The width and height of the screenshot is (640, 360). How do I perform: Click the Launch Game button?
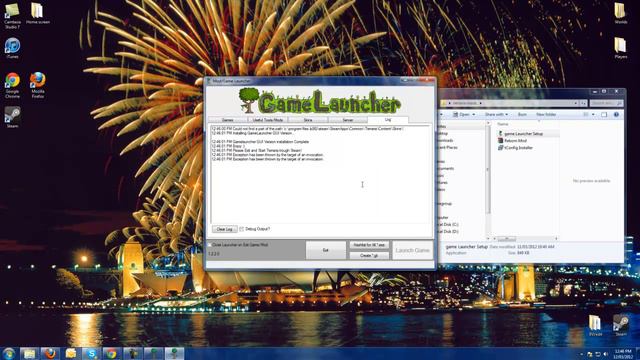412,250
